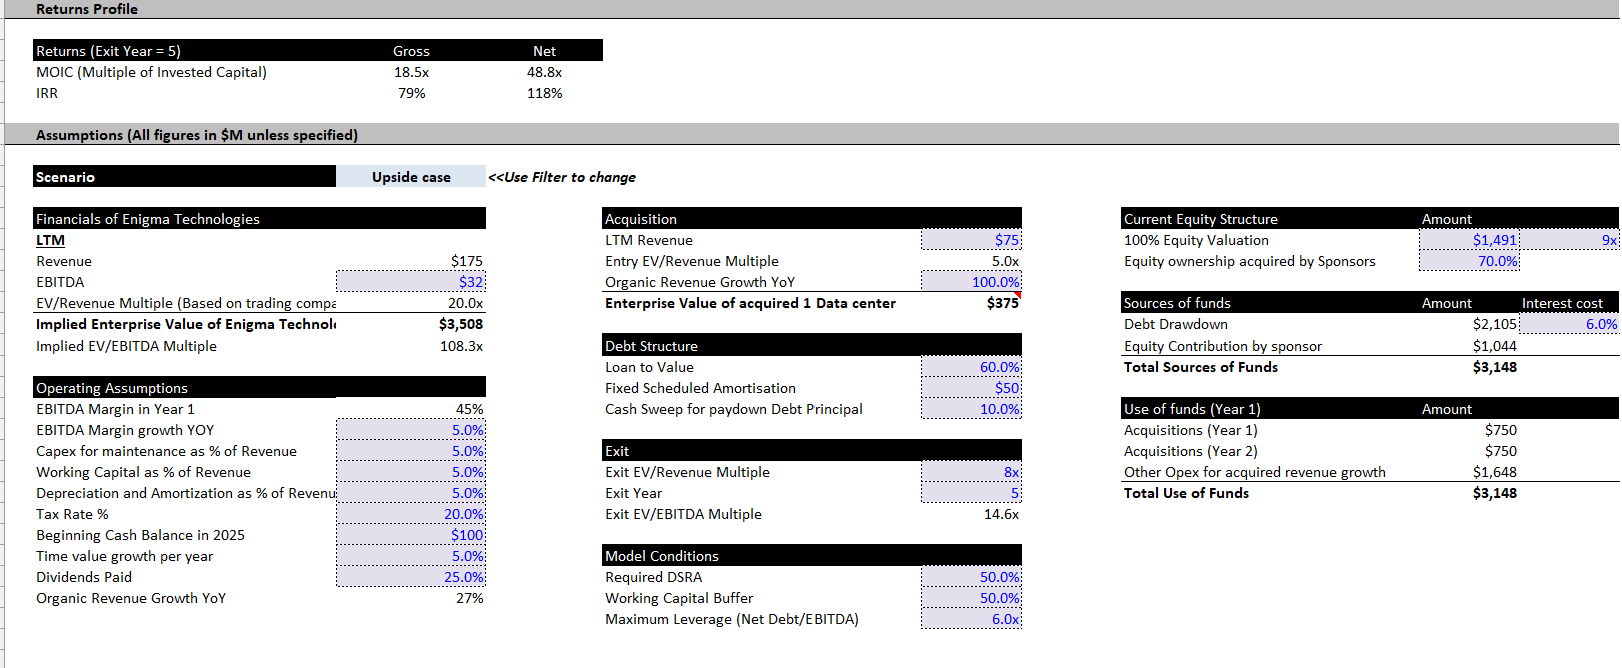The width and height of the screenshot is (1622, 668).
Task: Click the Sources of funds header
Action: pyautogui.click(x=1177, y=303)
